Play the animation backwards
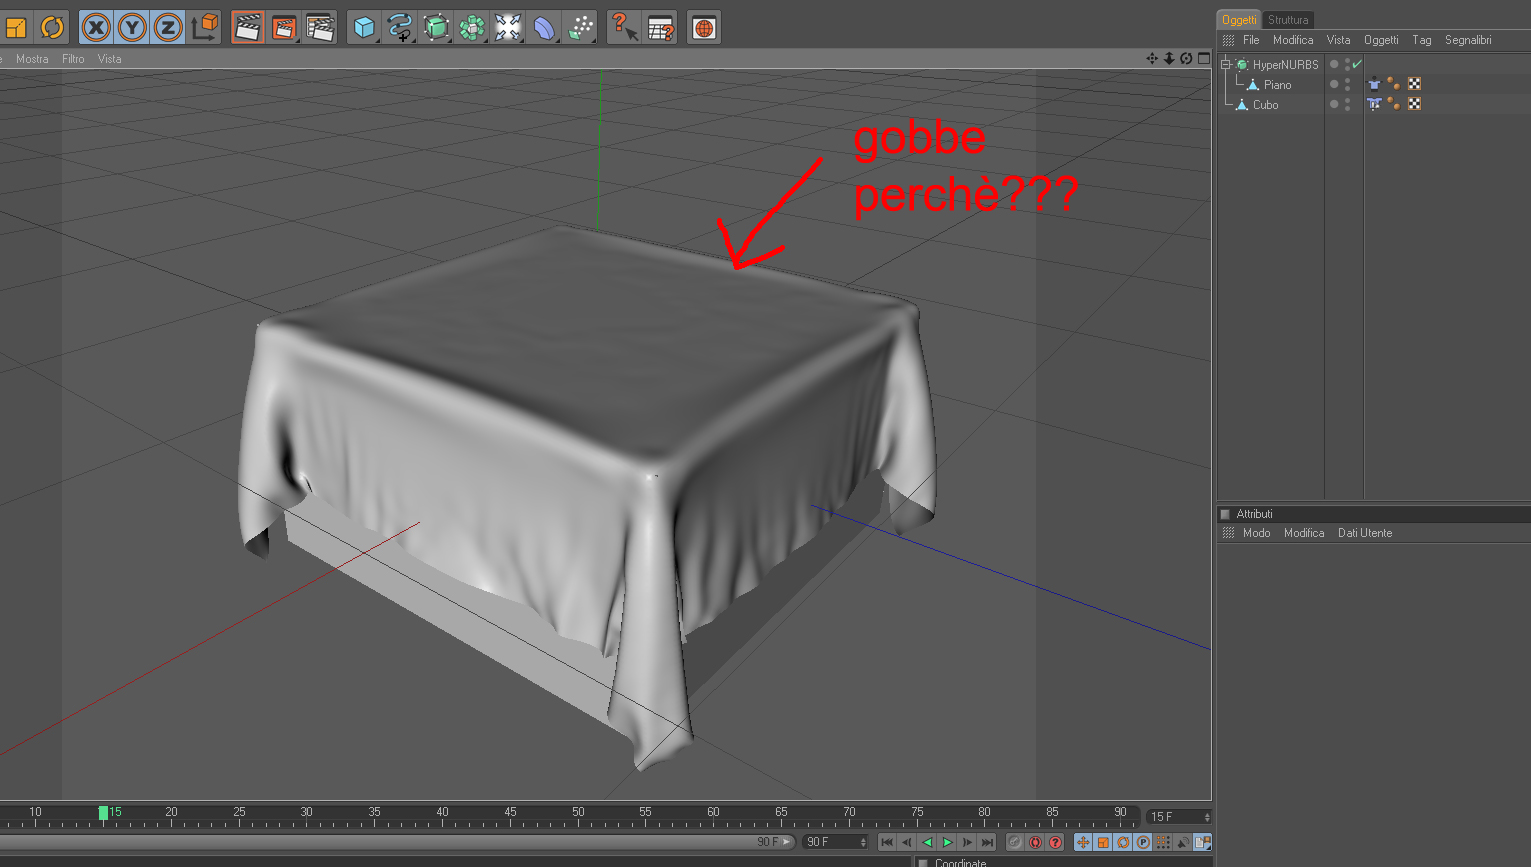The height and width of the screenshot is (867, 1531). [927, 842]
